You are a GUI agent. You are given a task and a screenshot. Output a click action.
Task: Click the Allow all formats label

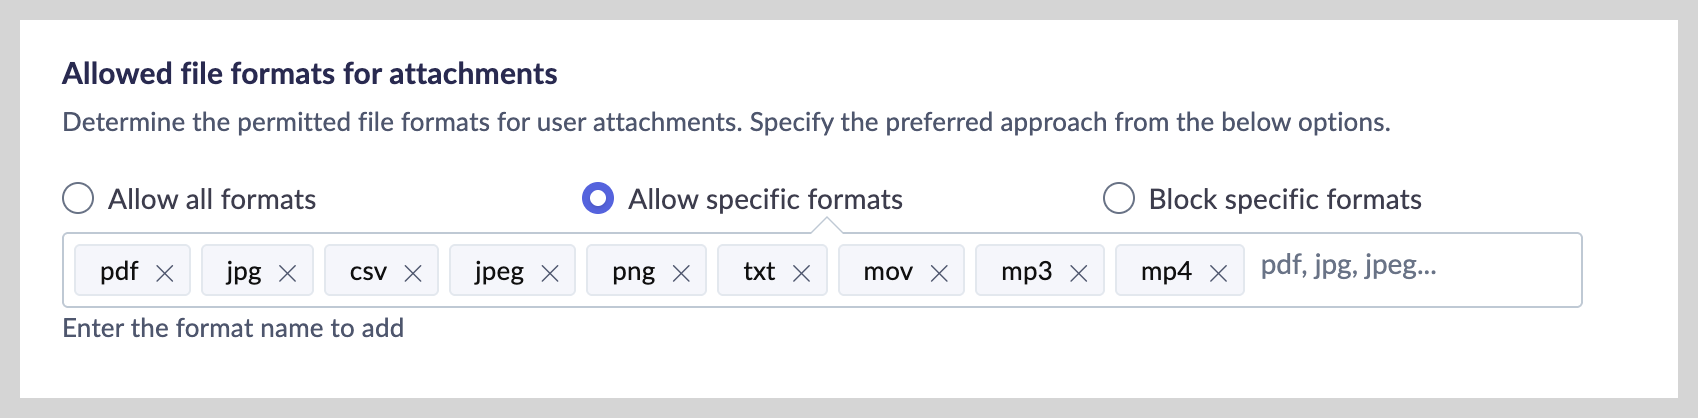(x=212, y=200)
